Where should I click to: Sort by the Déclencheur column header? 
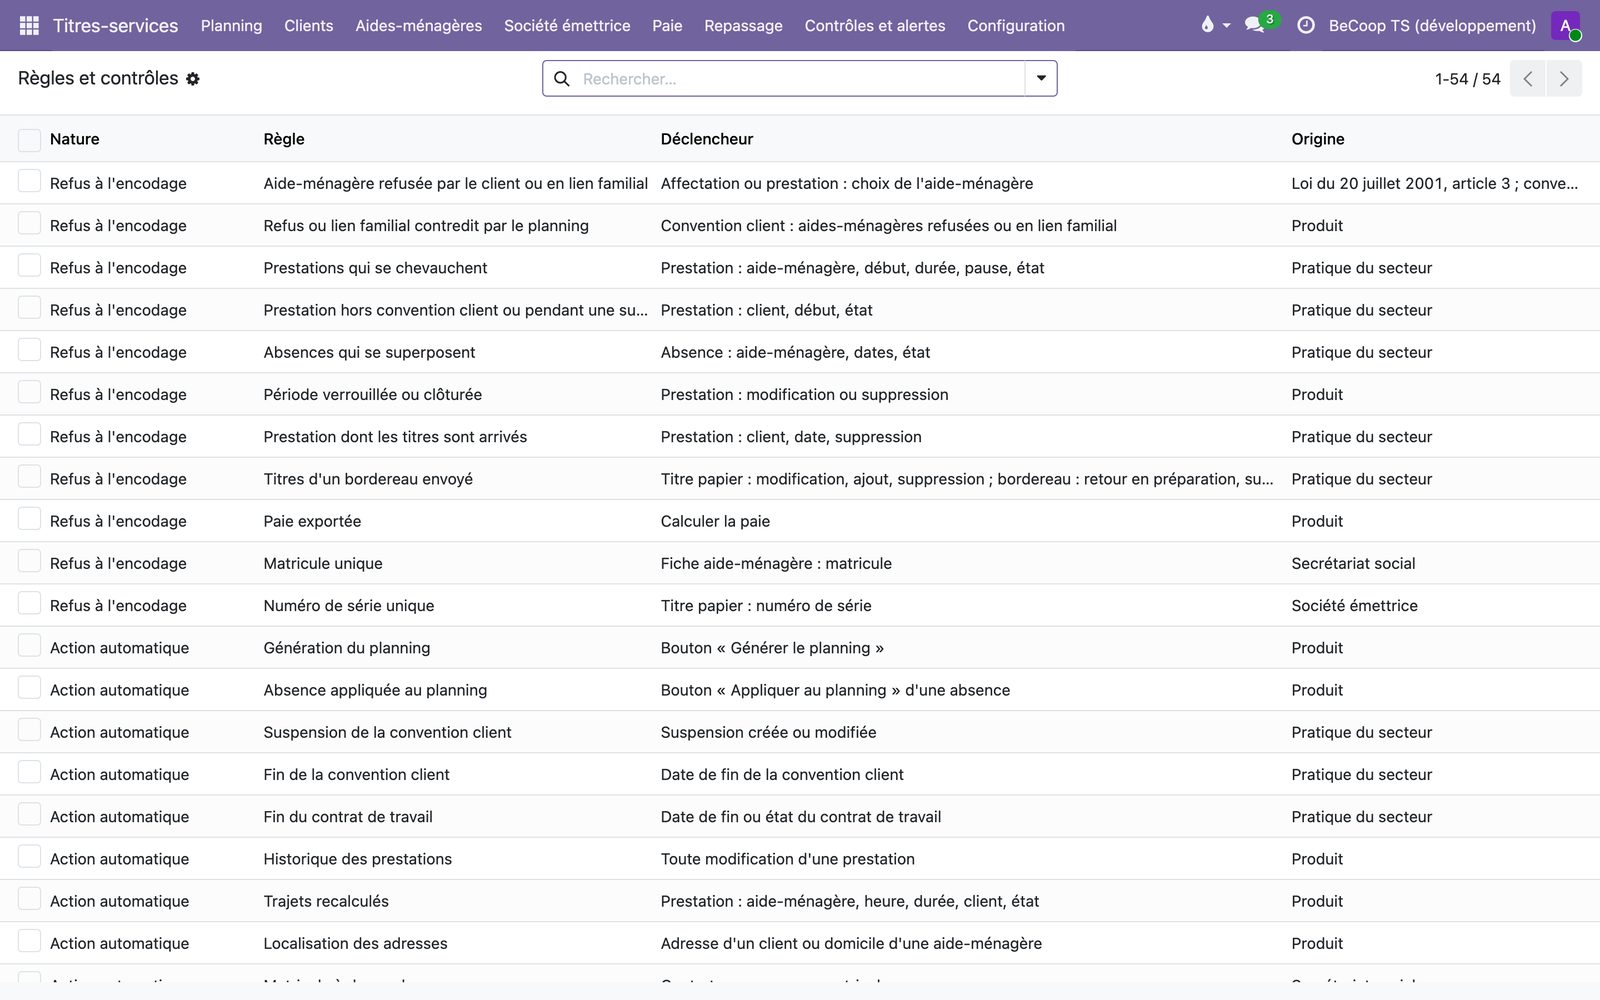707,139
